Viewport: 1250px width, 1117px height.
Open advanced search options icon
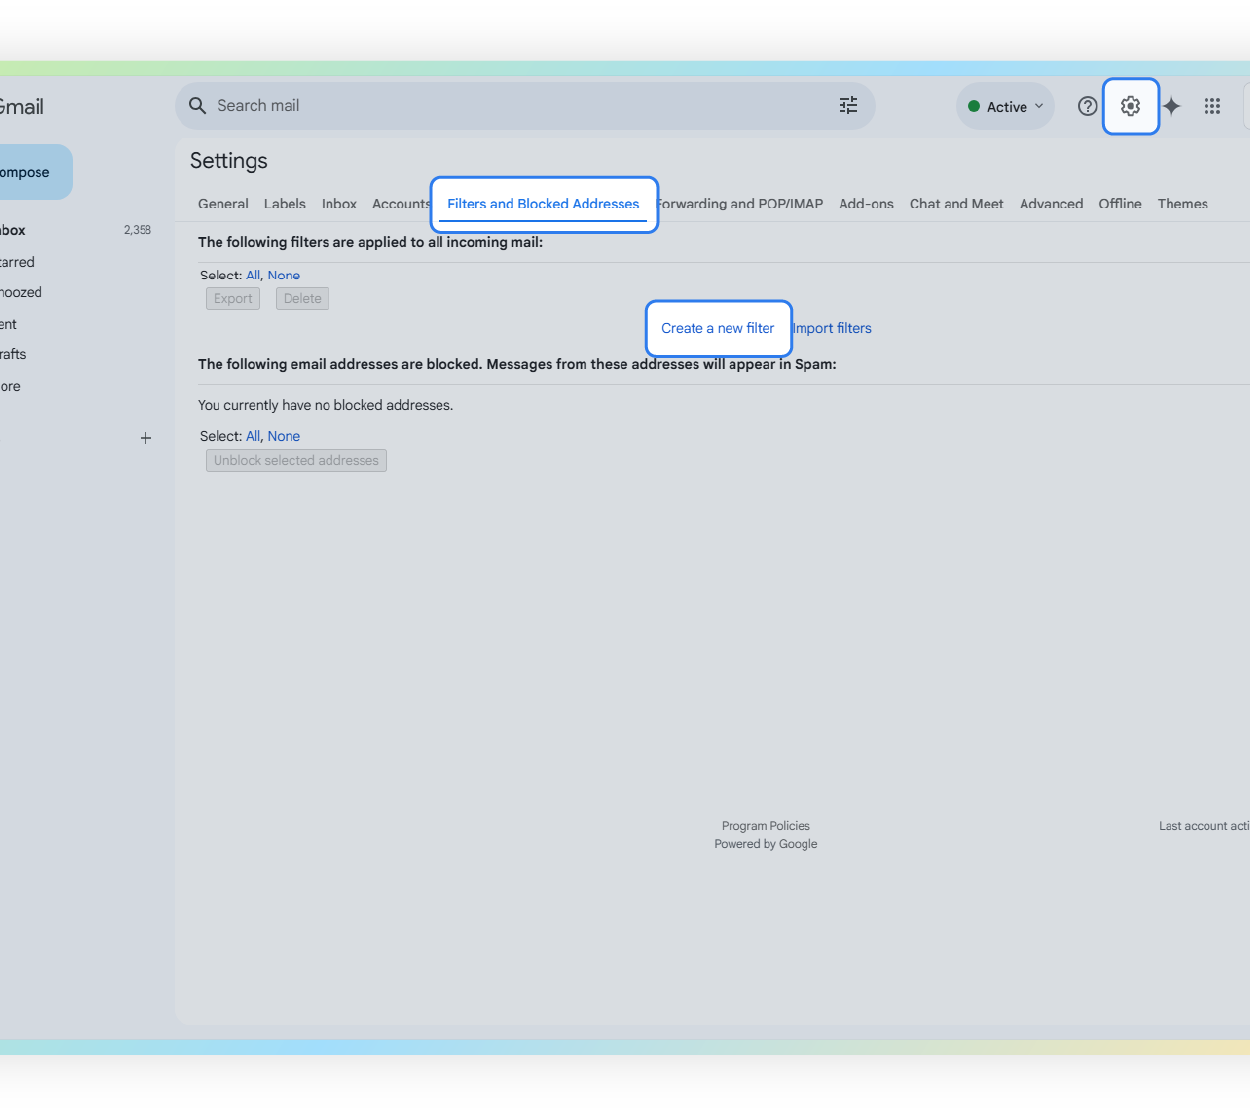(x=849, y=105)
